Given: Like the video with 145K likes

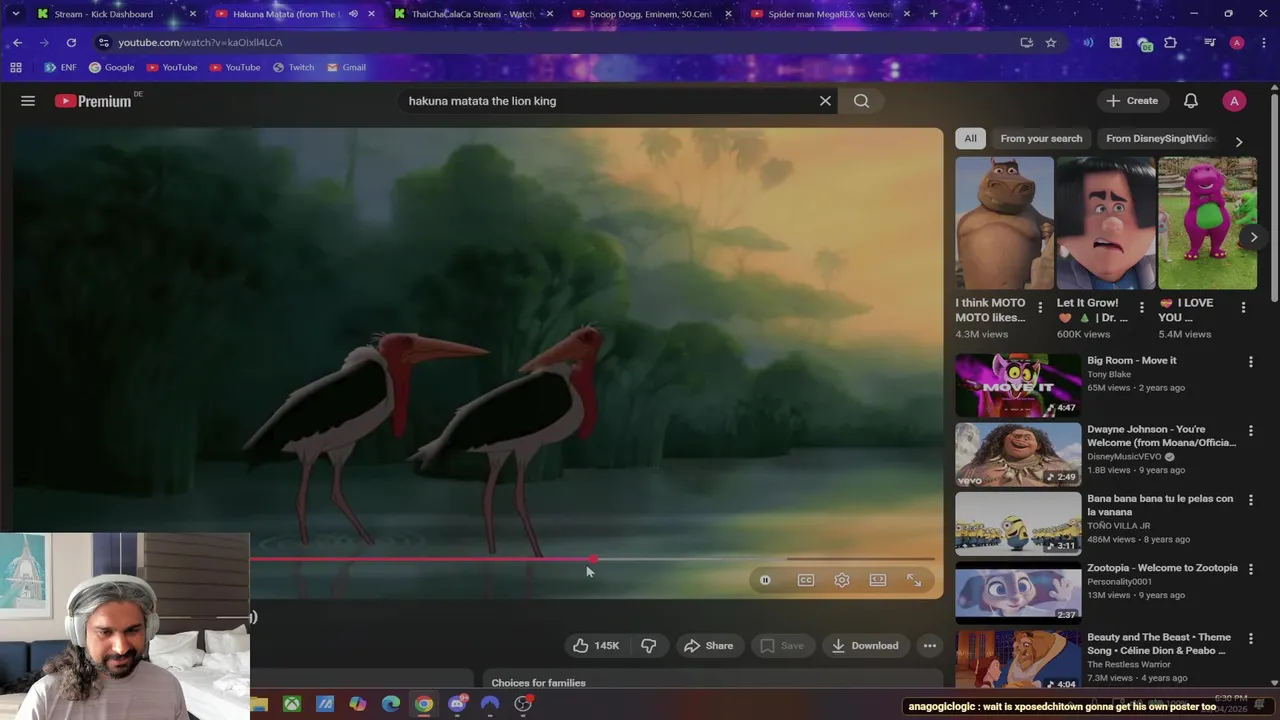Looking at the screenshot, I should [596, 646].
